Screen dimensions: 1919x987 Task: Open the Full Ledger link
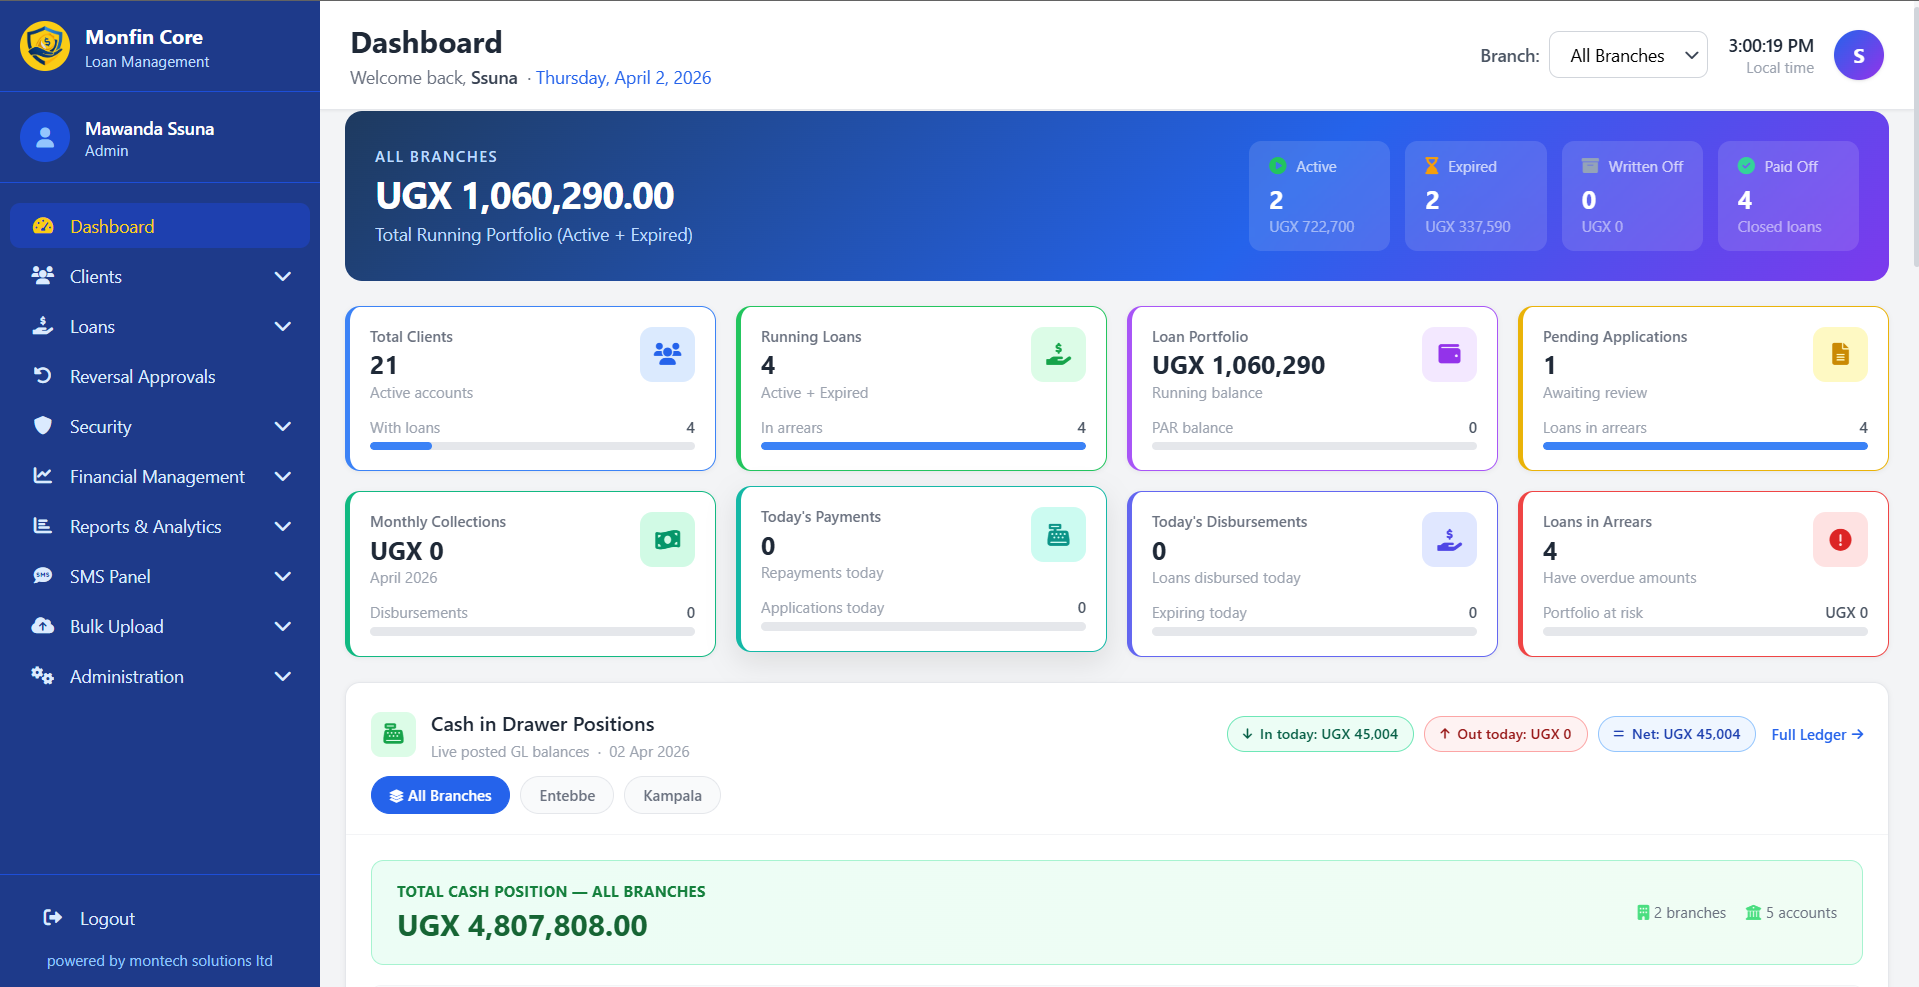1815,734
